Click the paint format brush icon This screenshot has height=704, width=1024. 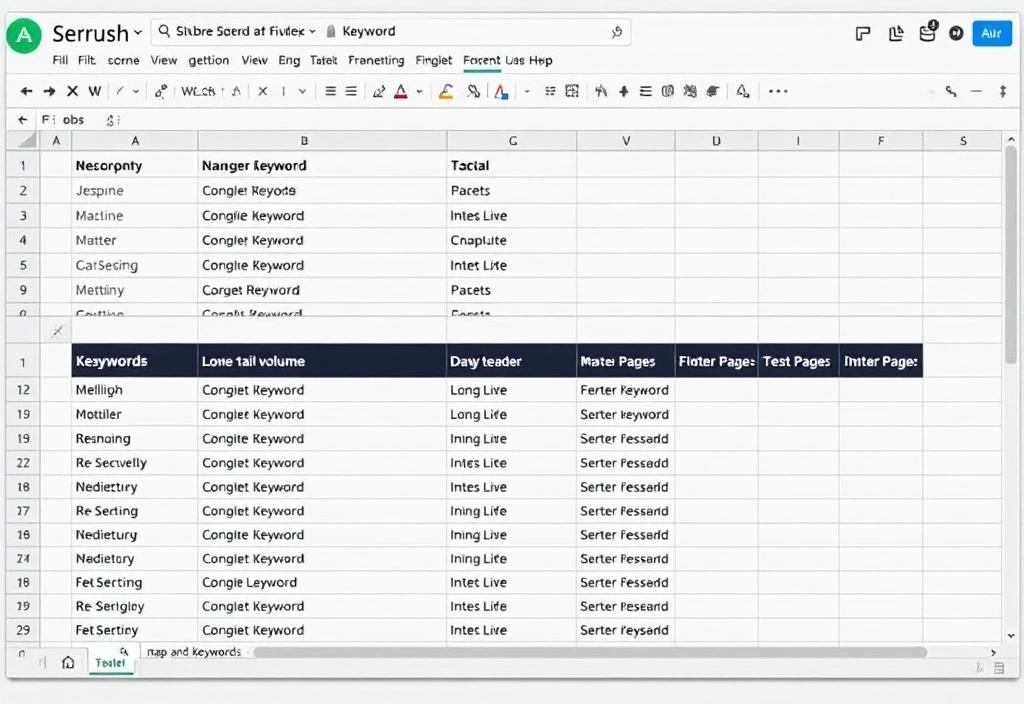click(x=161, y=91)
